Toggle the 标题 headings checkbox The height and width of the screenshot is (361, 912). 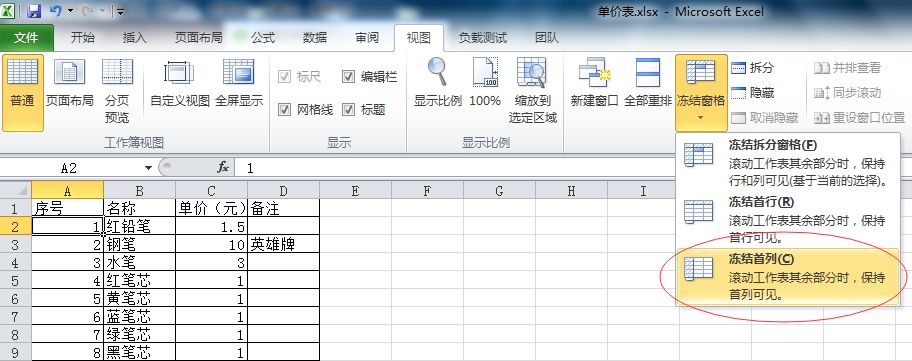click(348, 109)
